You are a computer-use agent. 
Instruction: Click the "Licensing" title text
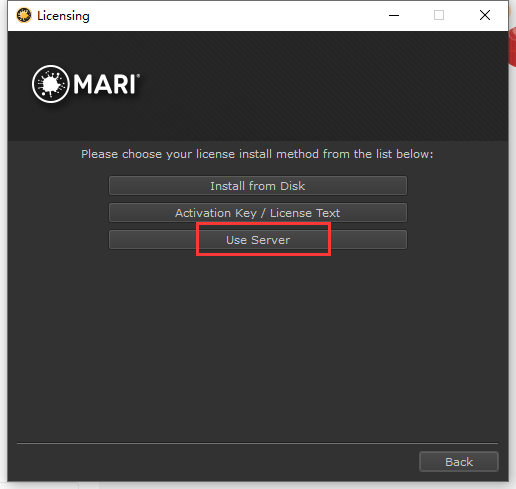63,16
